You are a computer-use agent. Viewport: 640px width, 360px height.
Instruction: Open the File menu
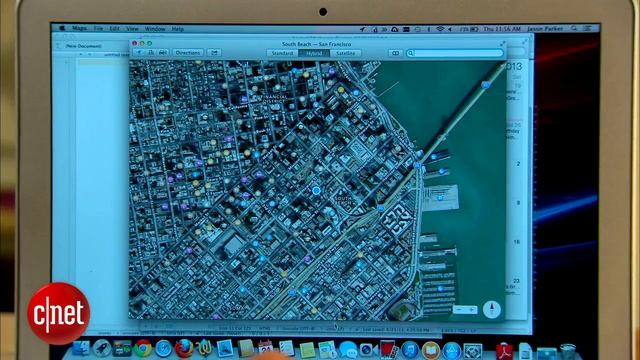pyautogui.click(x=98, y=29)
